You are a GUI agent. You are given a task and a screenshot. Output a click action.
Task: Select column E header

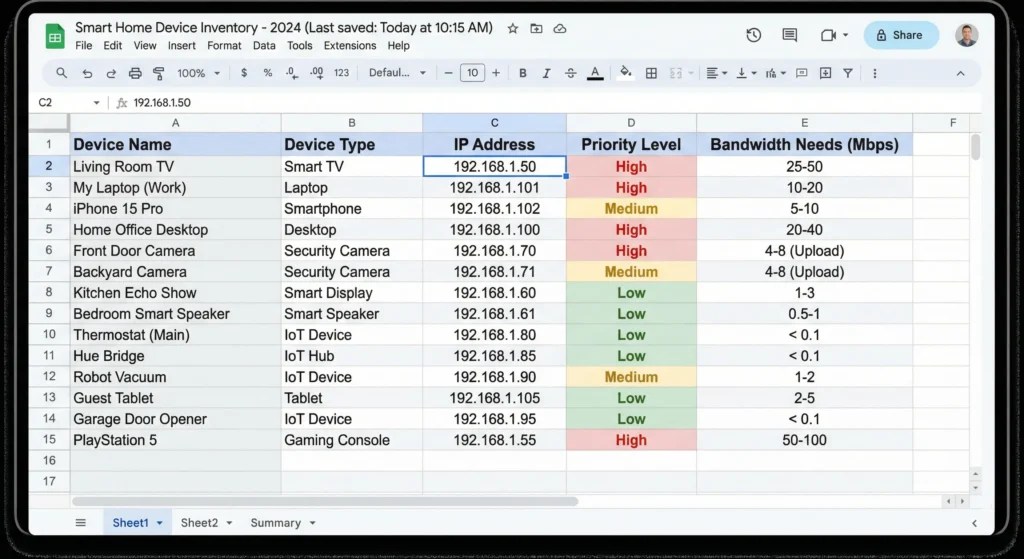click(804, 123)
